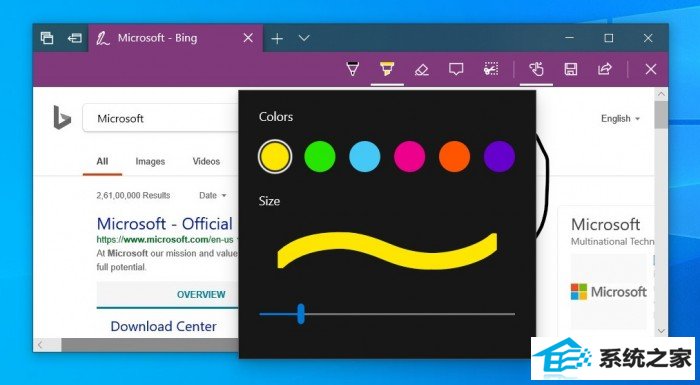The width and height of the screenshot is (700, 385).
Task: Exit web notes with purple bar X
Action: 651,69
